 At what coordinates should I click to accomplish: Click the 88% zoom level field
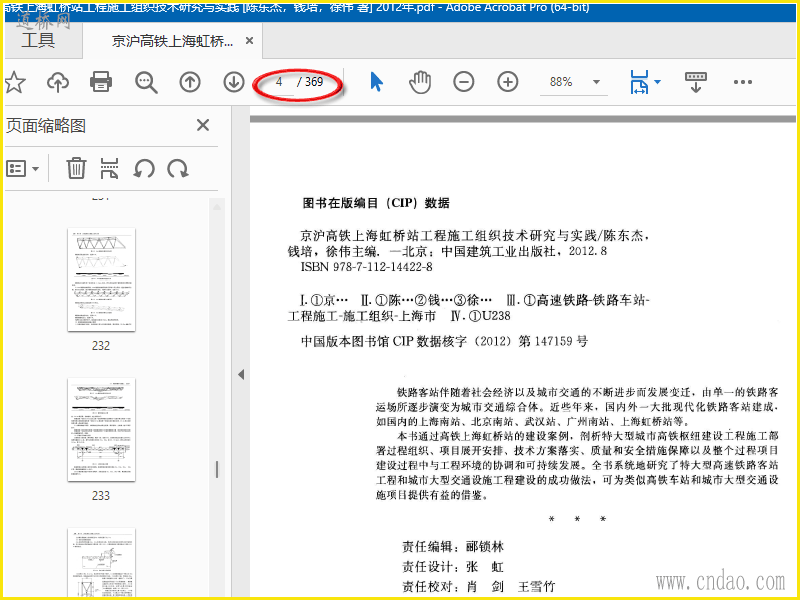point(561,82)
